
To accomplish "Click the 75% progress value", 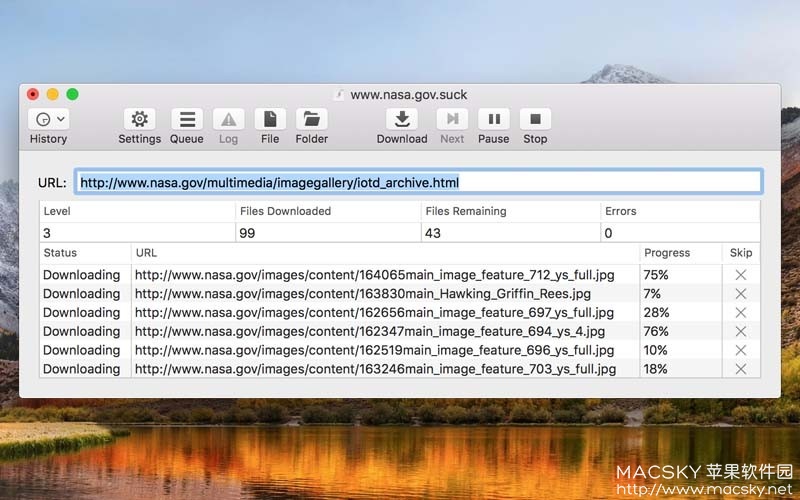I will (x=656, y=275).
